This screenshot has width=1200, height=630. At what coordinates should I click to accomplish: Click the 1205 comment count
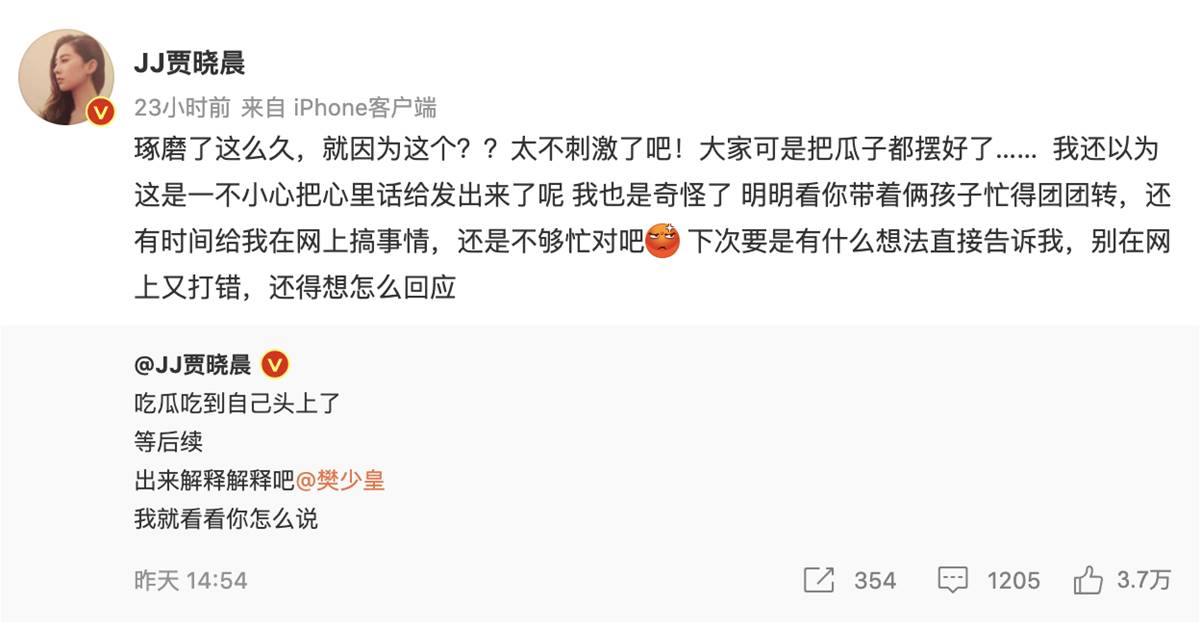point(1014,580)
